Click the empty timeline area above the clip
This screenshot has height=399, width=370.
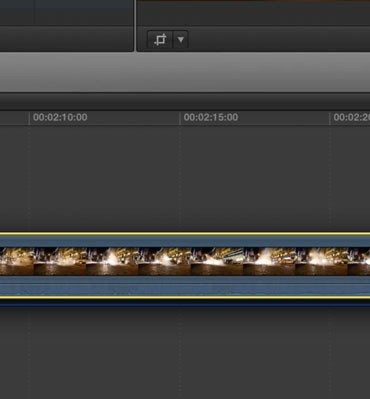pos(185,178)
